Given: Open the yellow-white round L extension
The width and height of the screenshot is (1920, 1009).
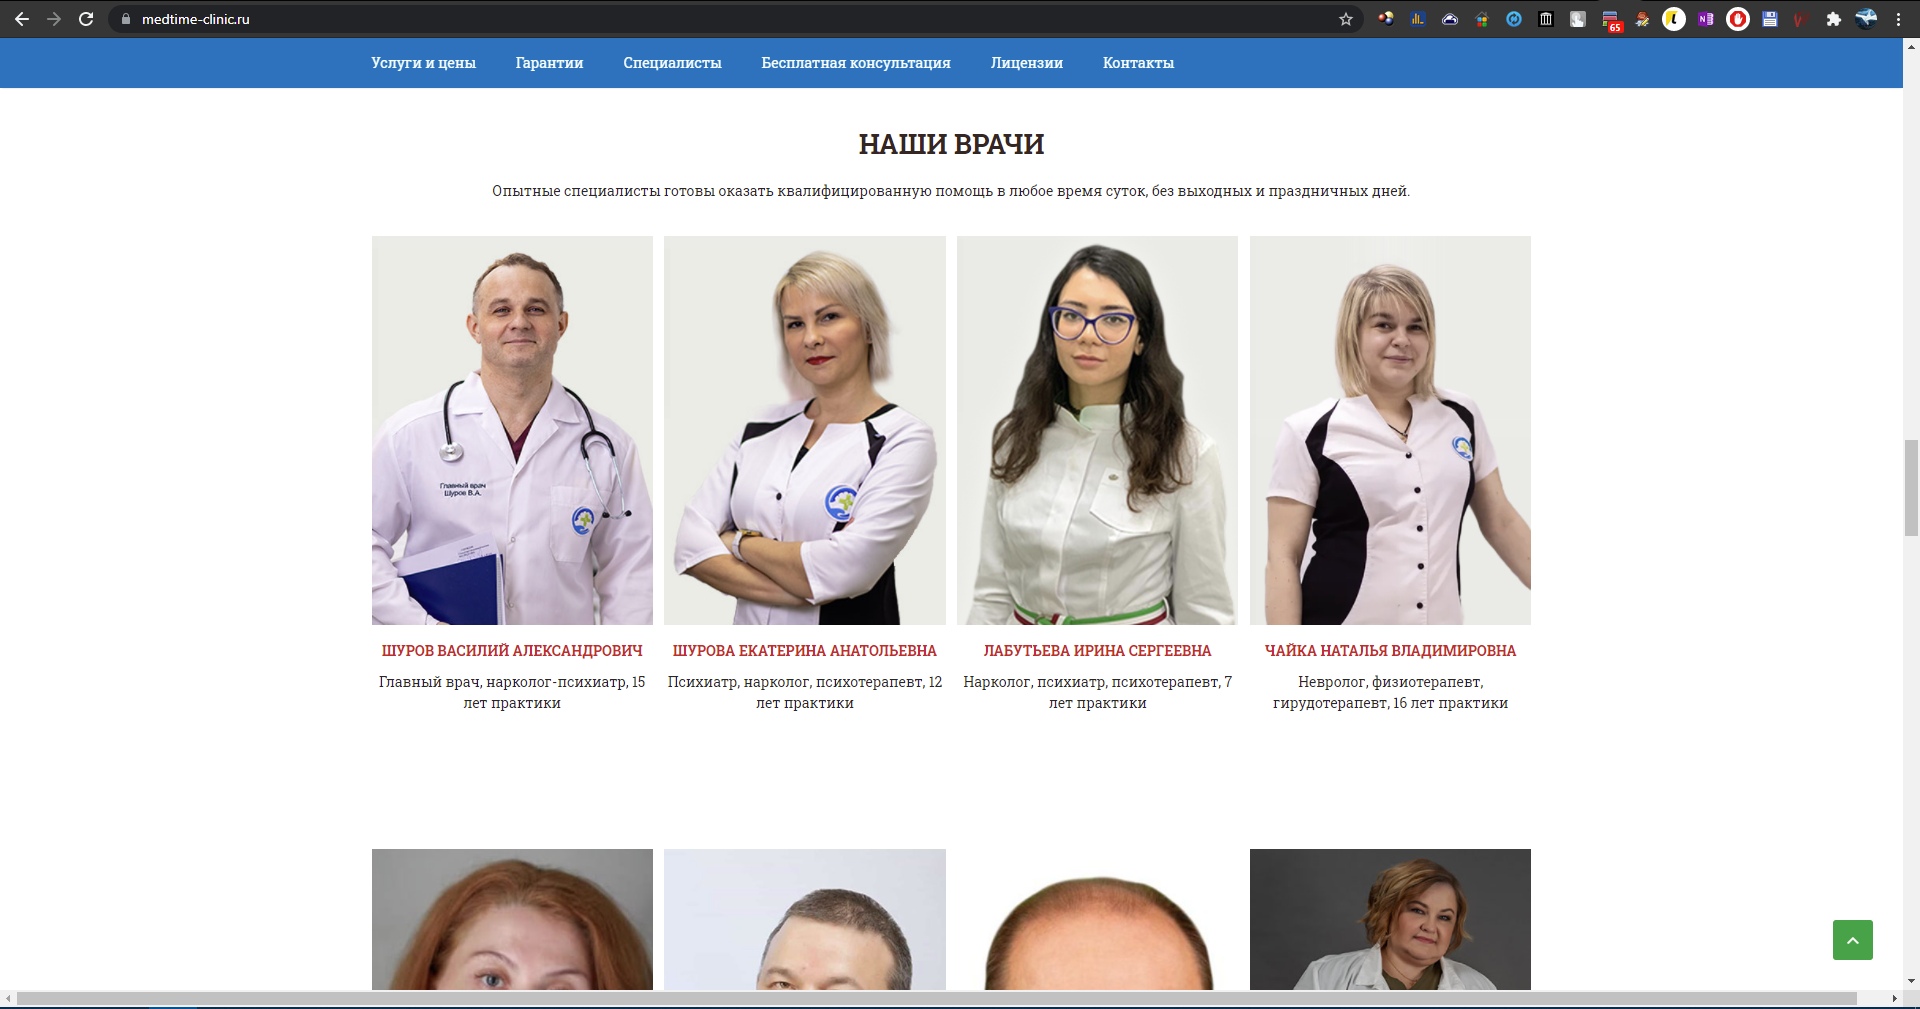Looking at the screenshot, I should pos(1674,19).
